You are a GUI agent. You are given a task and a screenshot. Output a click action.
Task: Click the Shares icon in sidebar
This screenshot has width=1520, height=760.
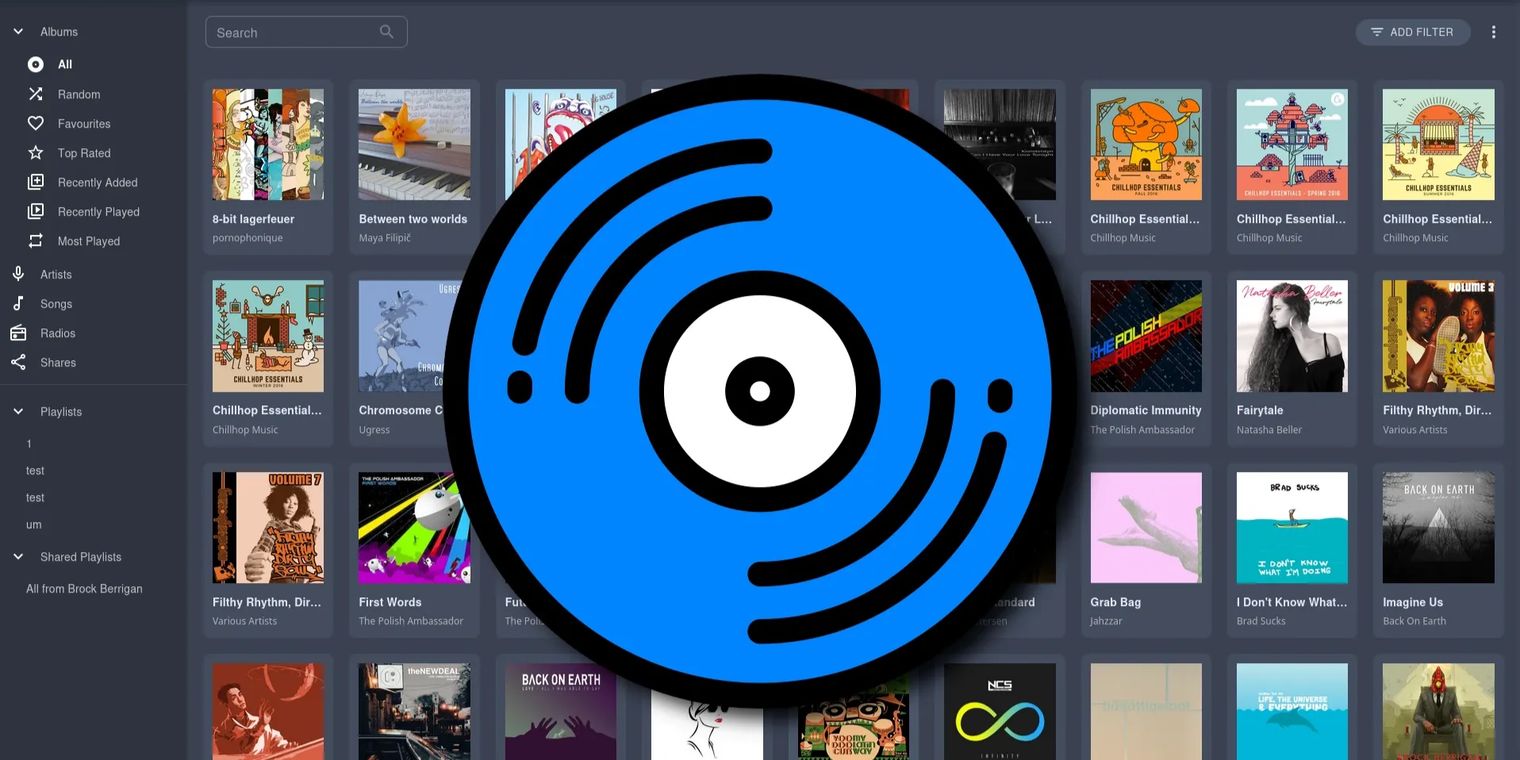18,362
